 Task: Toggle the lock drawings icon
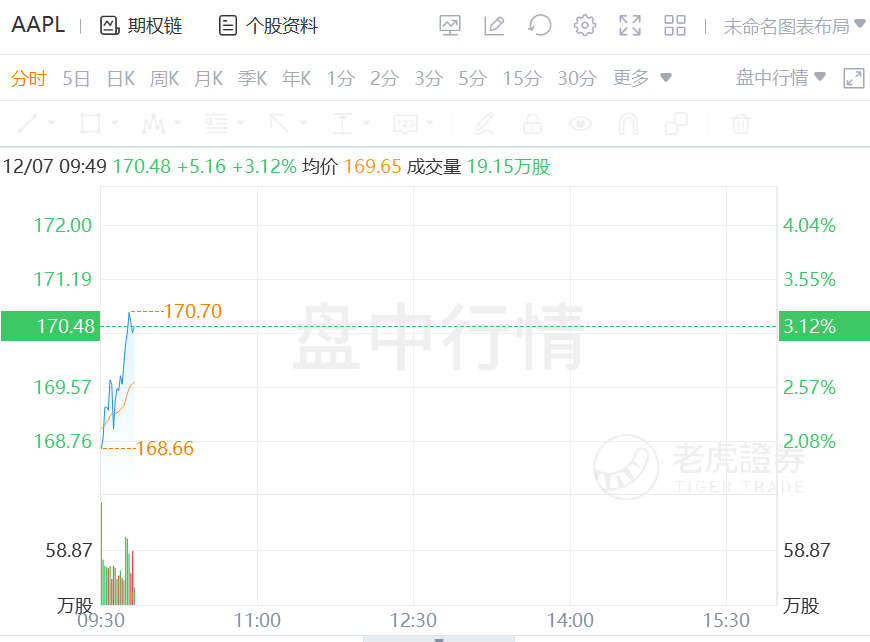(x=533, y=124)
